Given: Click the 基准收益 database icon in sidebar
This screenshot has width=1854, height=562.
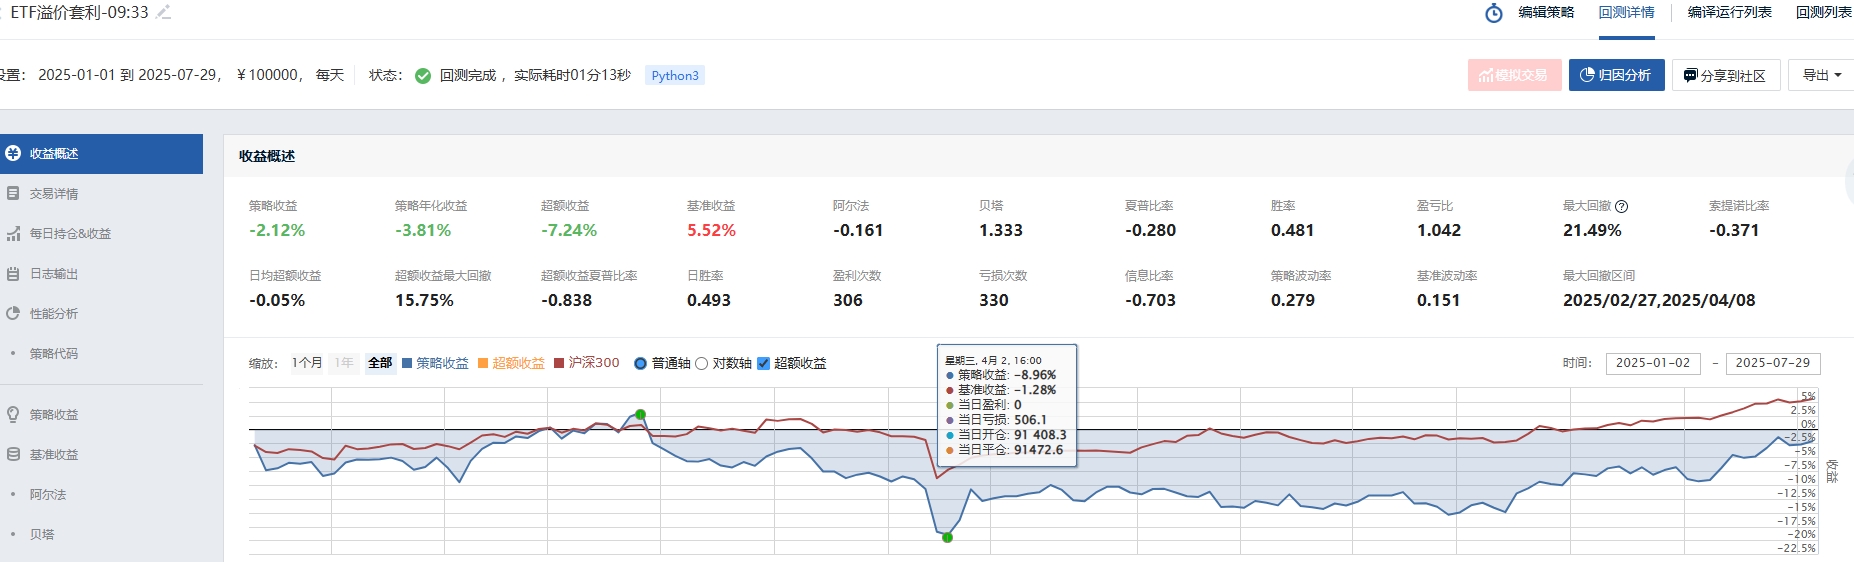Looking at the screenshot, I should (x=13, y=454).
